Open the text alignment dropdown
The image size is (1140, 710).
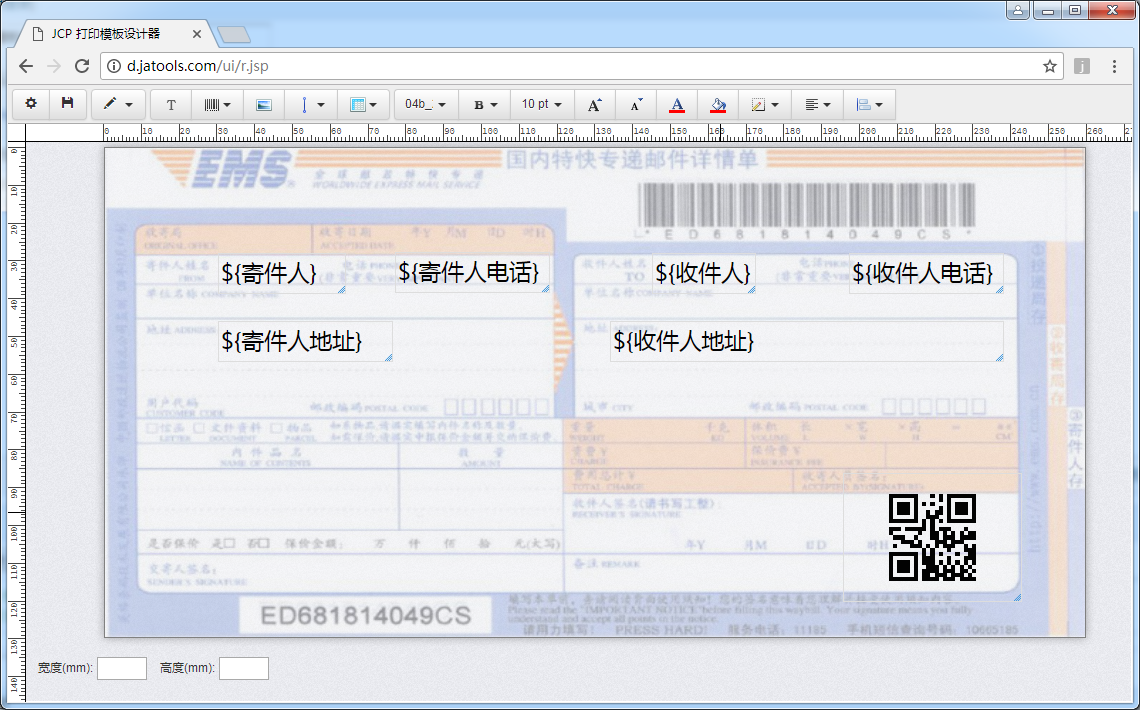click(818, 105)
